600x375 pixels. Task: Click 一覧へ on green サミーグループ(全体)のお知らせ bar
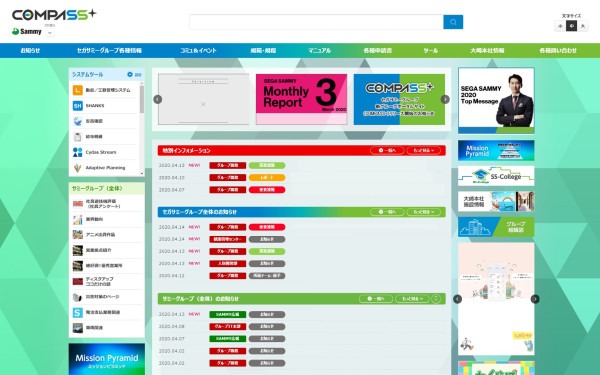coord(376,298)
